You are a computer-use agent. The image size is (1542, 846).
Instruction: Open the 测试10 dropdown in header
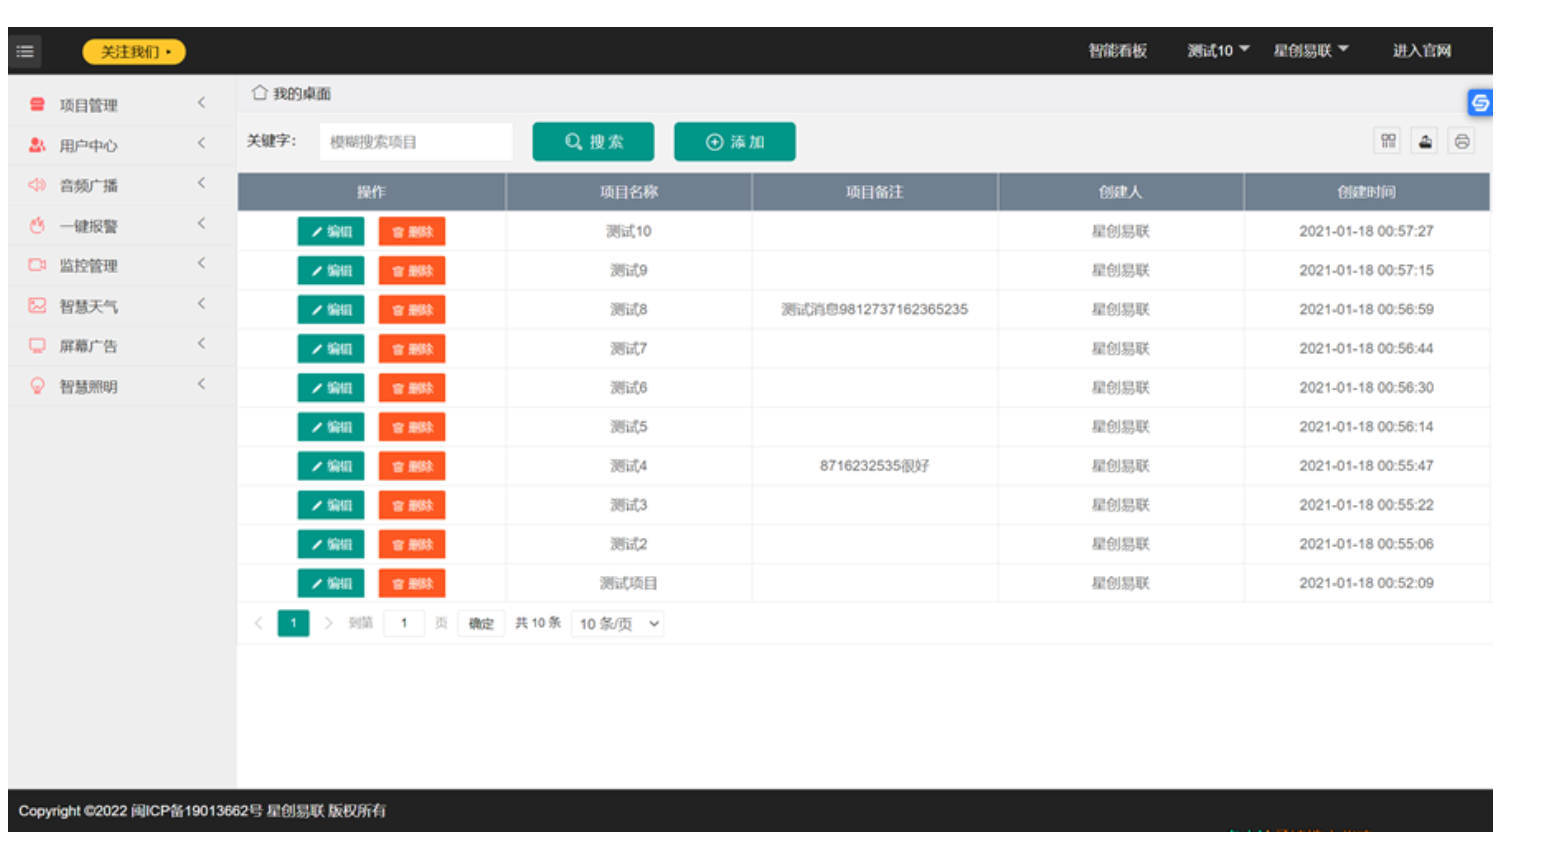[x=1217, y=51]
